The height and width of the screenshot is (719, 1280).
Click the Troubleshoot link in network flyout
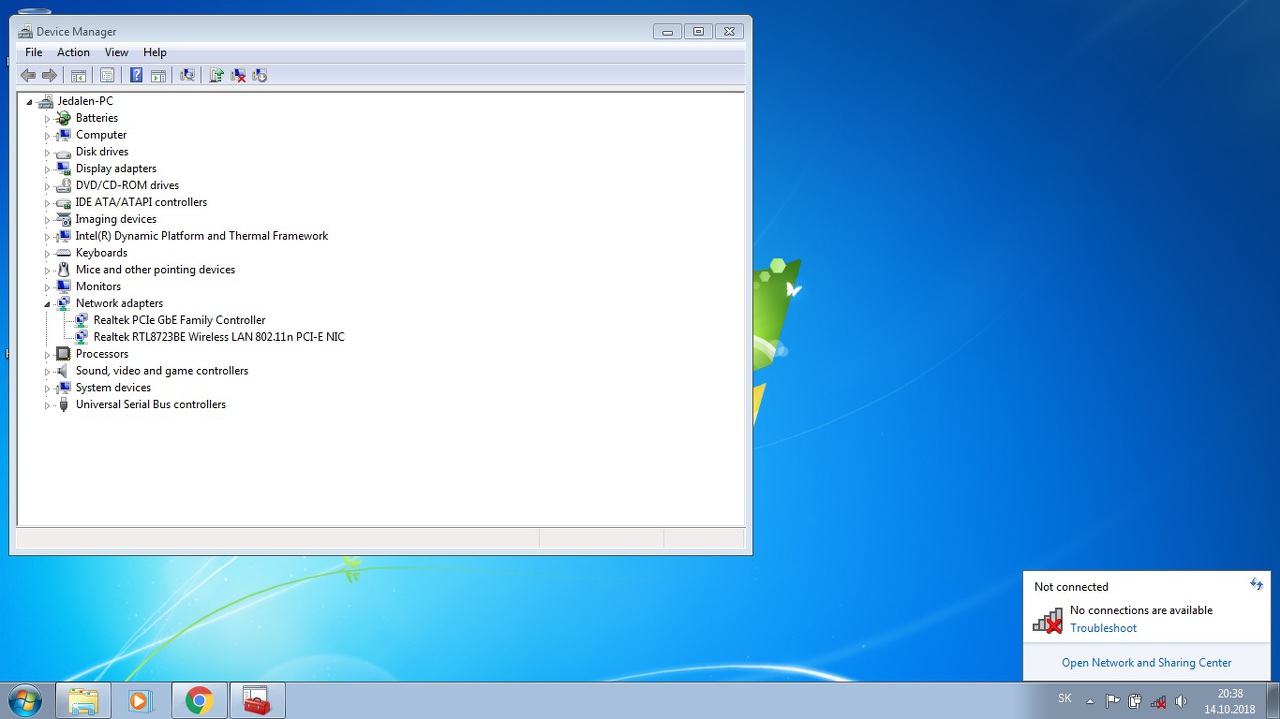point(1103,628)
